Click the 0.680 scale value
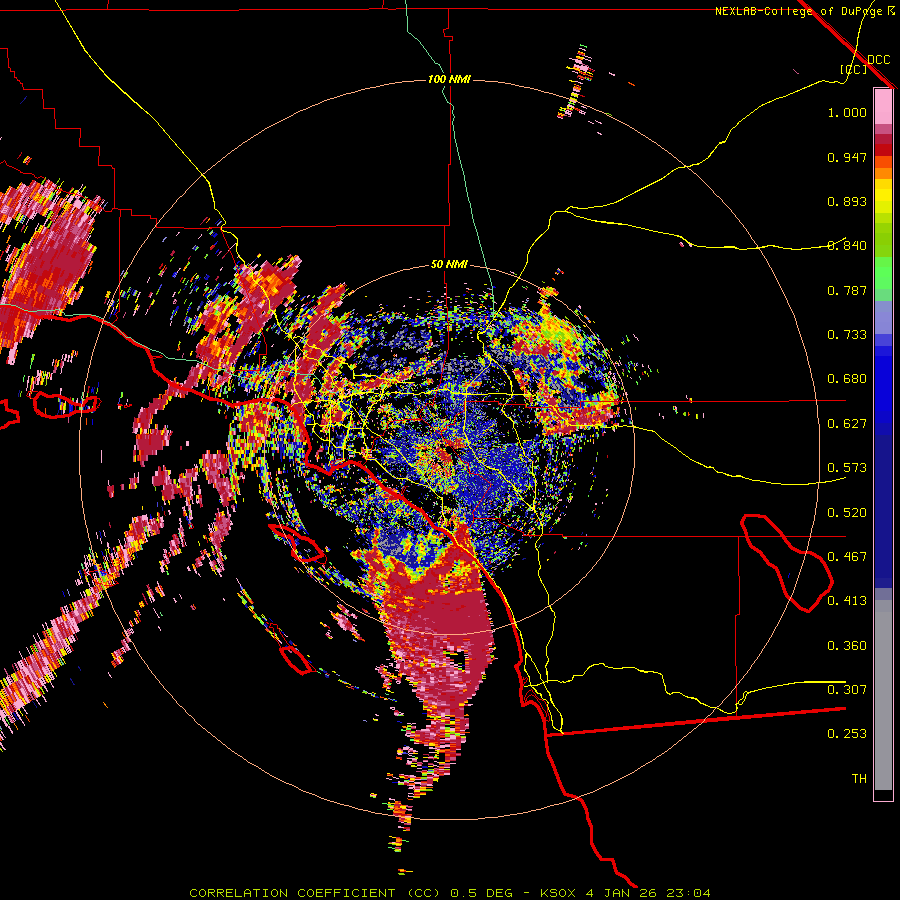 847,379
